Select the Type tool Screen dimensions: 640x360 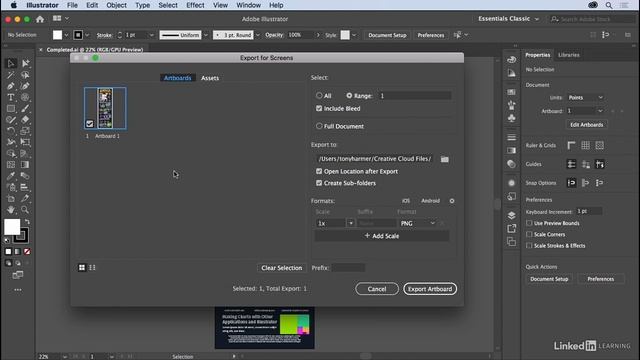(x=11, y=97)
